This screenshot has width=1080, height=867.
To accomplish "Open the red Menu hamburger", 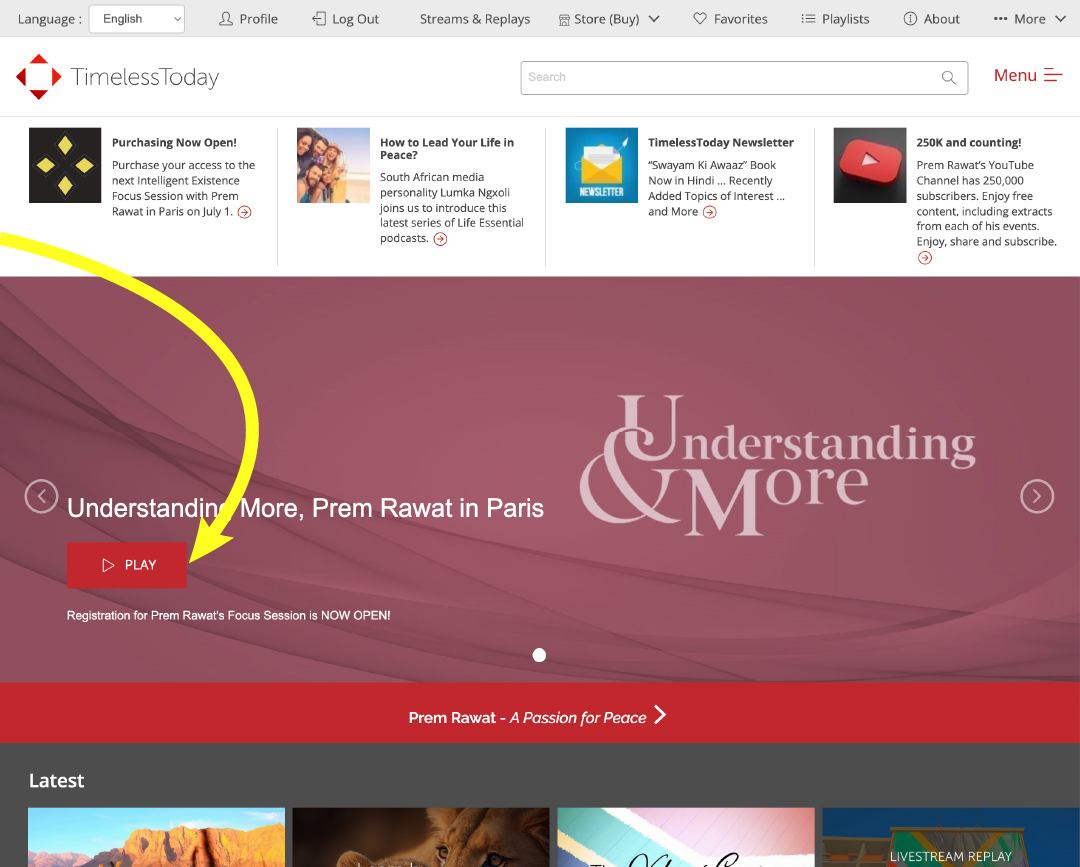I will 1028,75.
